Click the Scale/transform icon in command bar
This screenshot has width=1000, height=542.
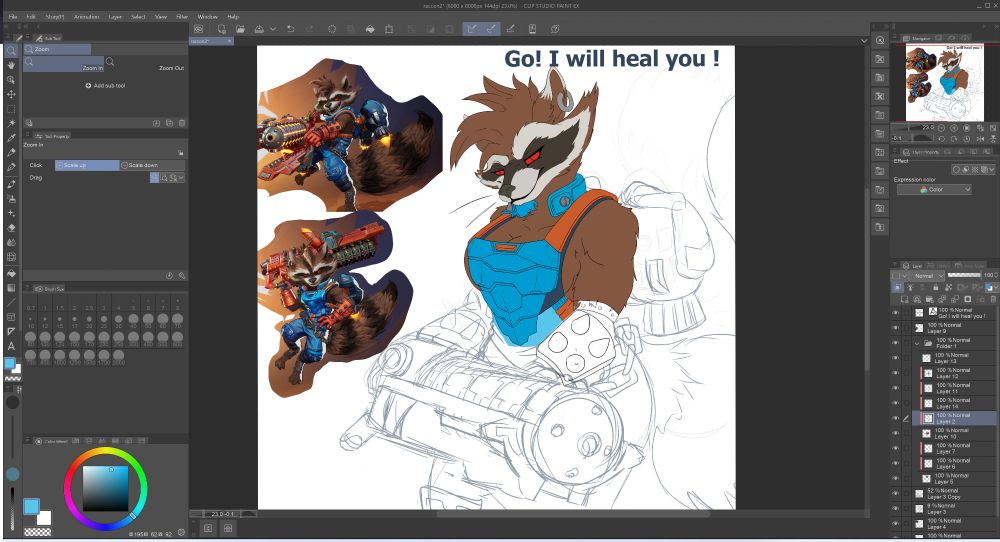389,29
